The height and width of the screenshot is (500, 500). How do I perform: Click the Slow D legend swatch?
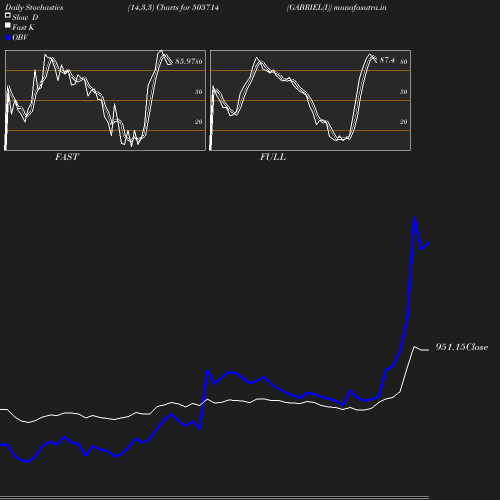click(x=8, y=15)
